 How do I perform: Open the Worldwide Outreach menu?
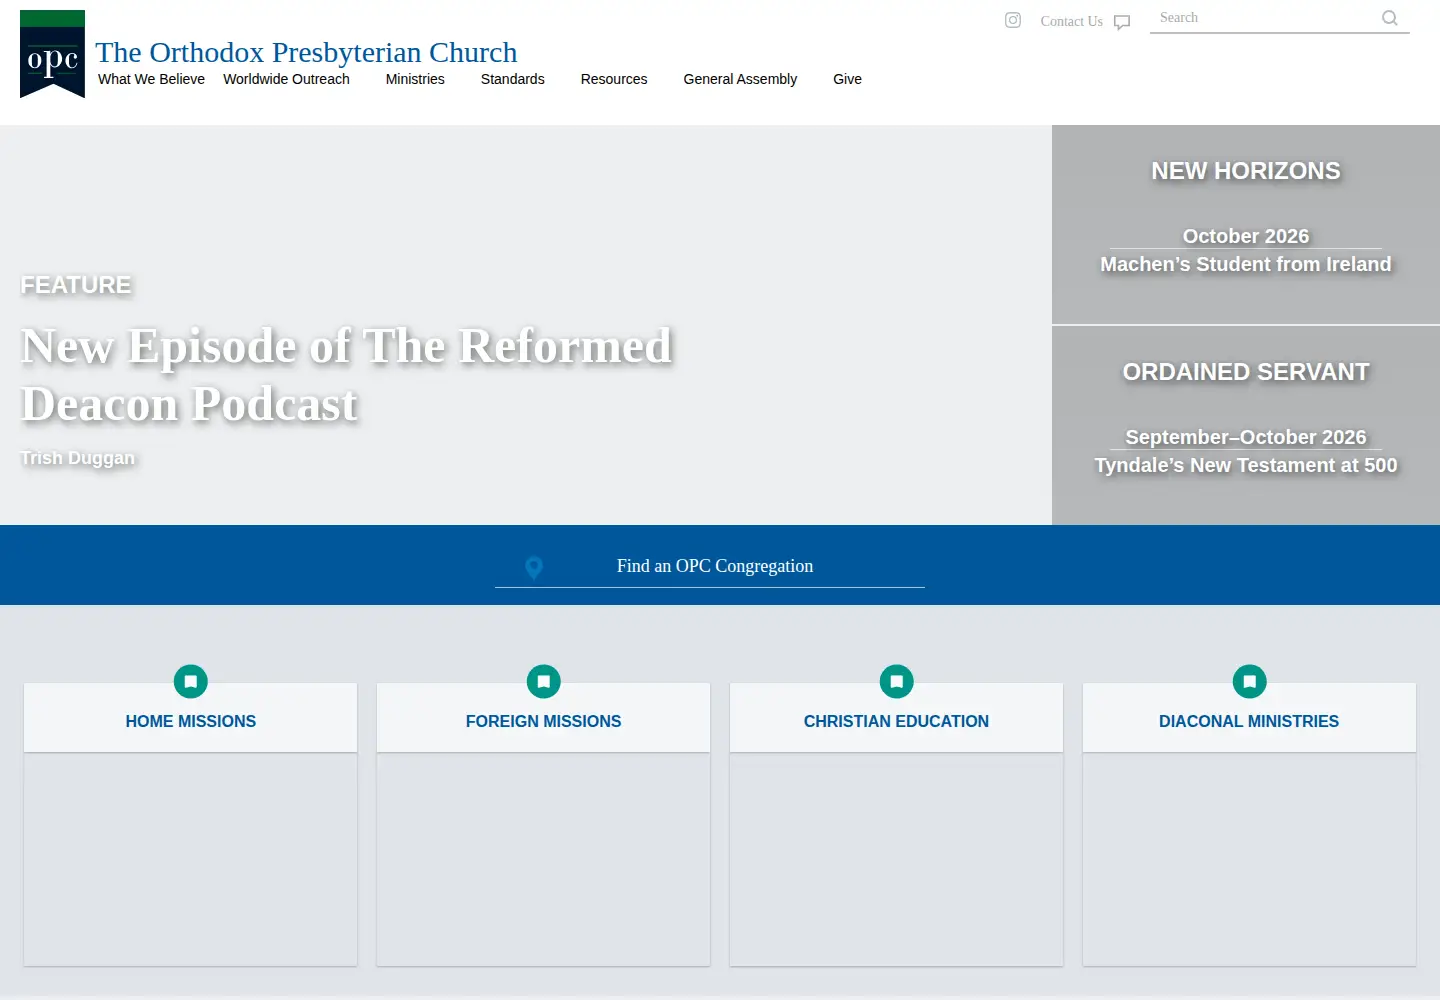pyautogui.click(x=286, y=79)
